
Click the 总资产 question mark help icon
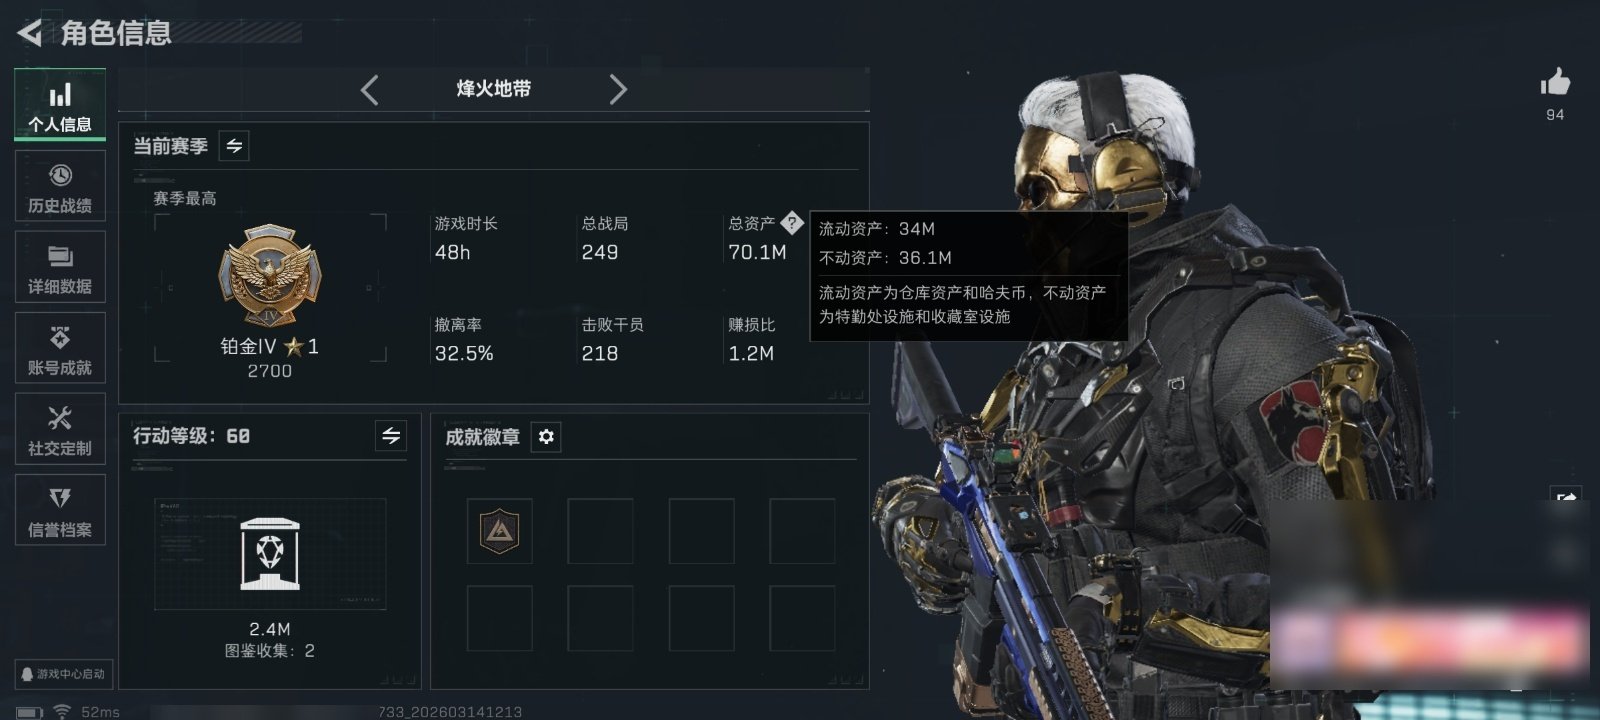tap(792, 222)
